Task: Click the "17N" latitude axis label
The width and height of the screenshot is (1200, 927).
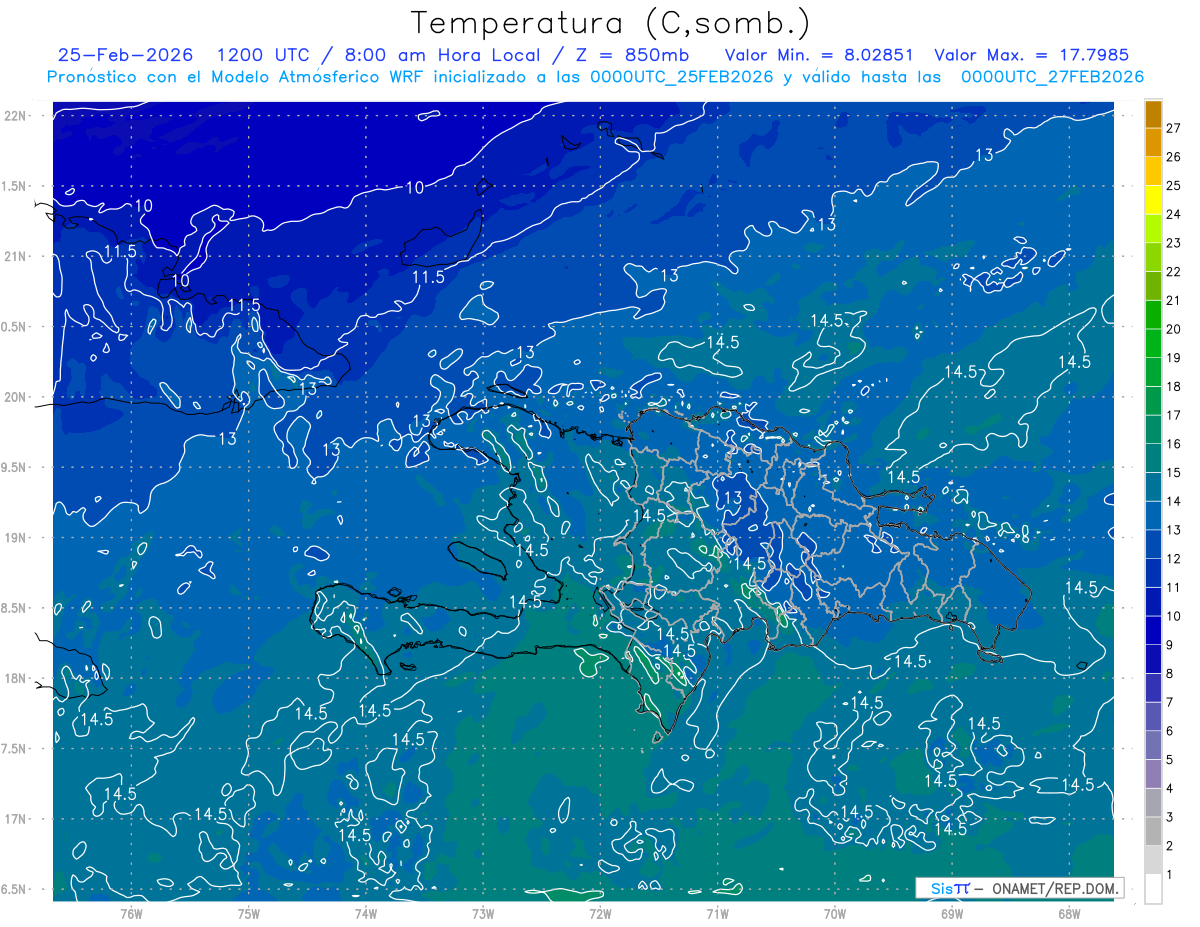Action: tap(16, 820)
